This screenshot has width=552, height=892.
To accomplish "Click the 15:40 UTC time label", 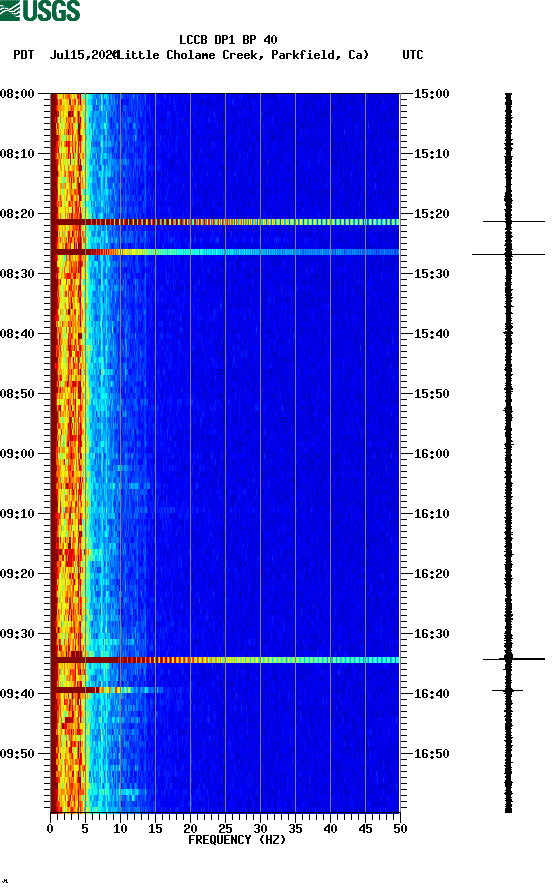I will (431, 333).
